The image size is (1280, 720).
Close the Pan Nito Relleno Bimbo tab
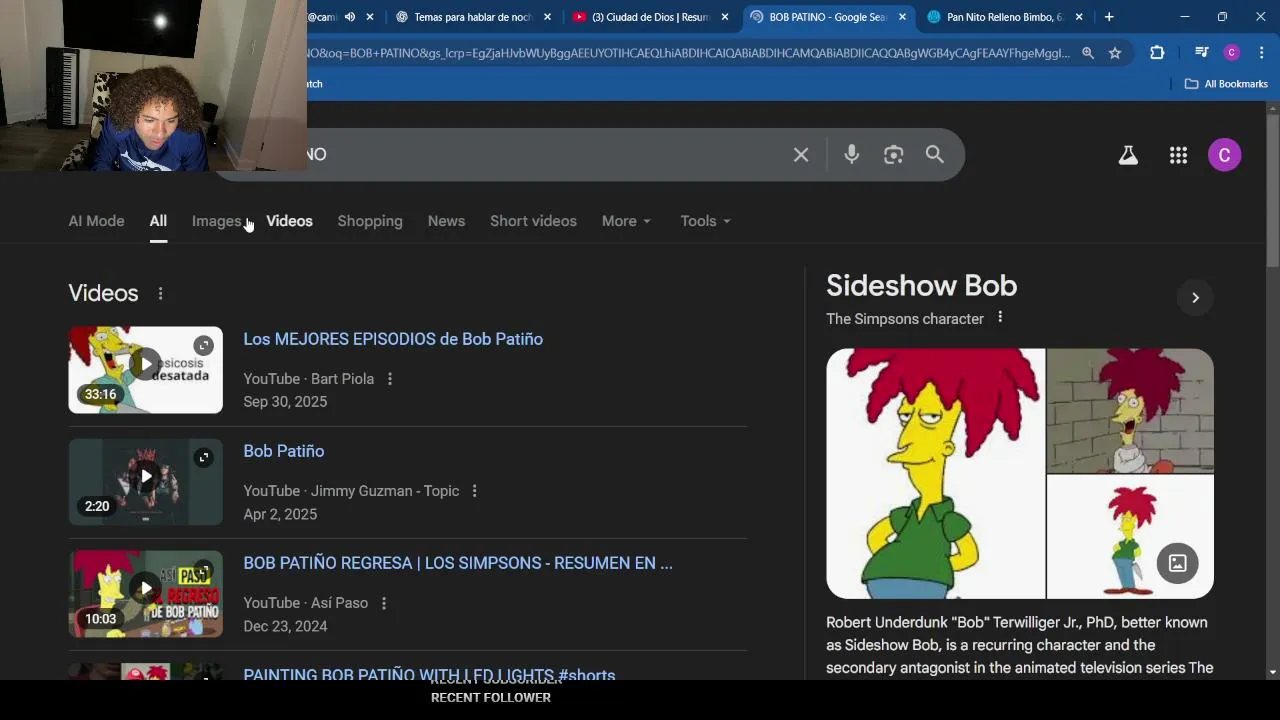[x=1079, y=17]
